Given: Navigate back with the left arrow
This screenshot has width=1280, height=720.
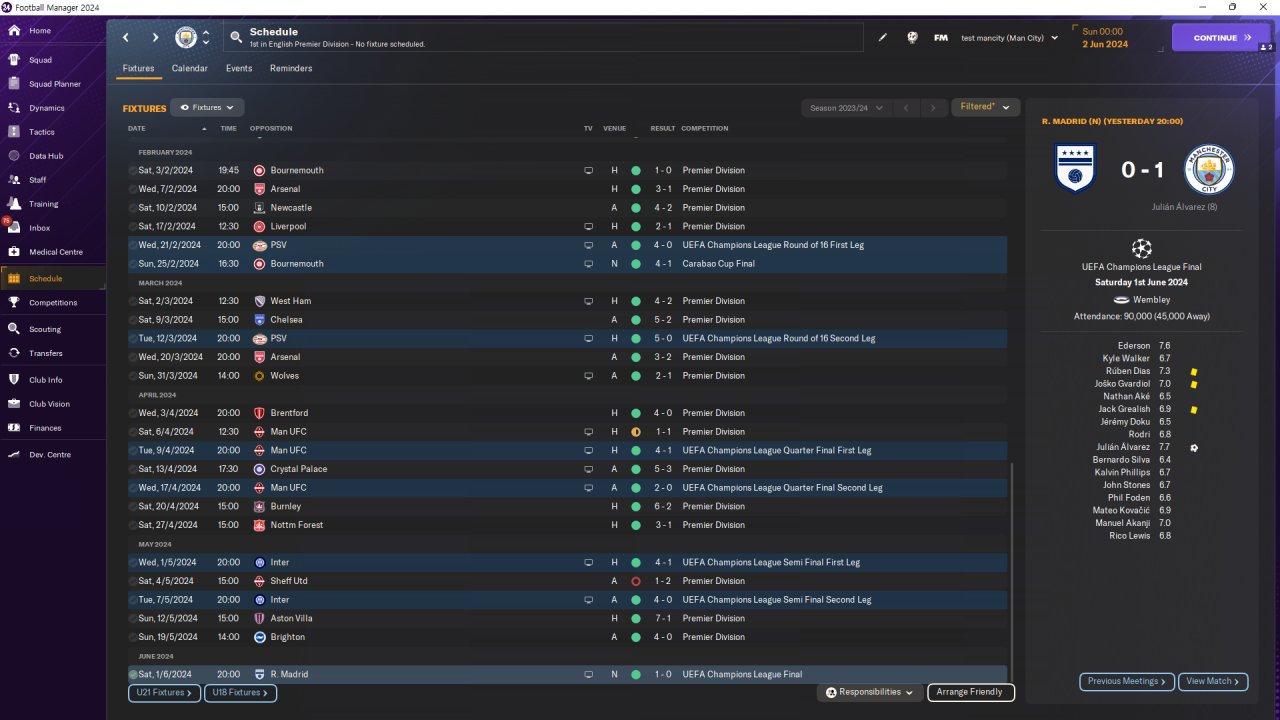Looking at the screenshot, I should 126,38.
